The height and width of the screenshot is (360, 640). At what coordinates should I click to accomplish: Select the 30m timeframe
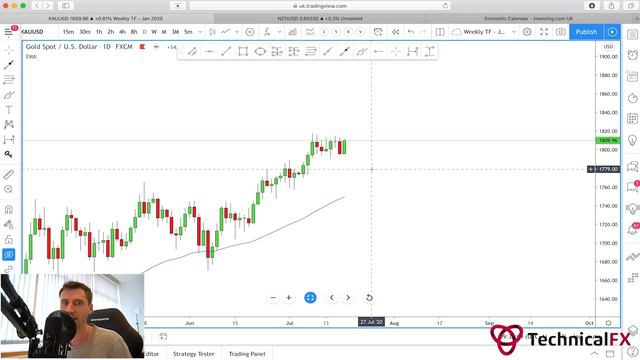85,32
